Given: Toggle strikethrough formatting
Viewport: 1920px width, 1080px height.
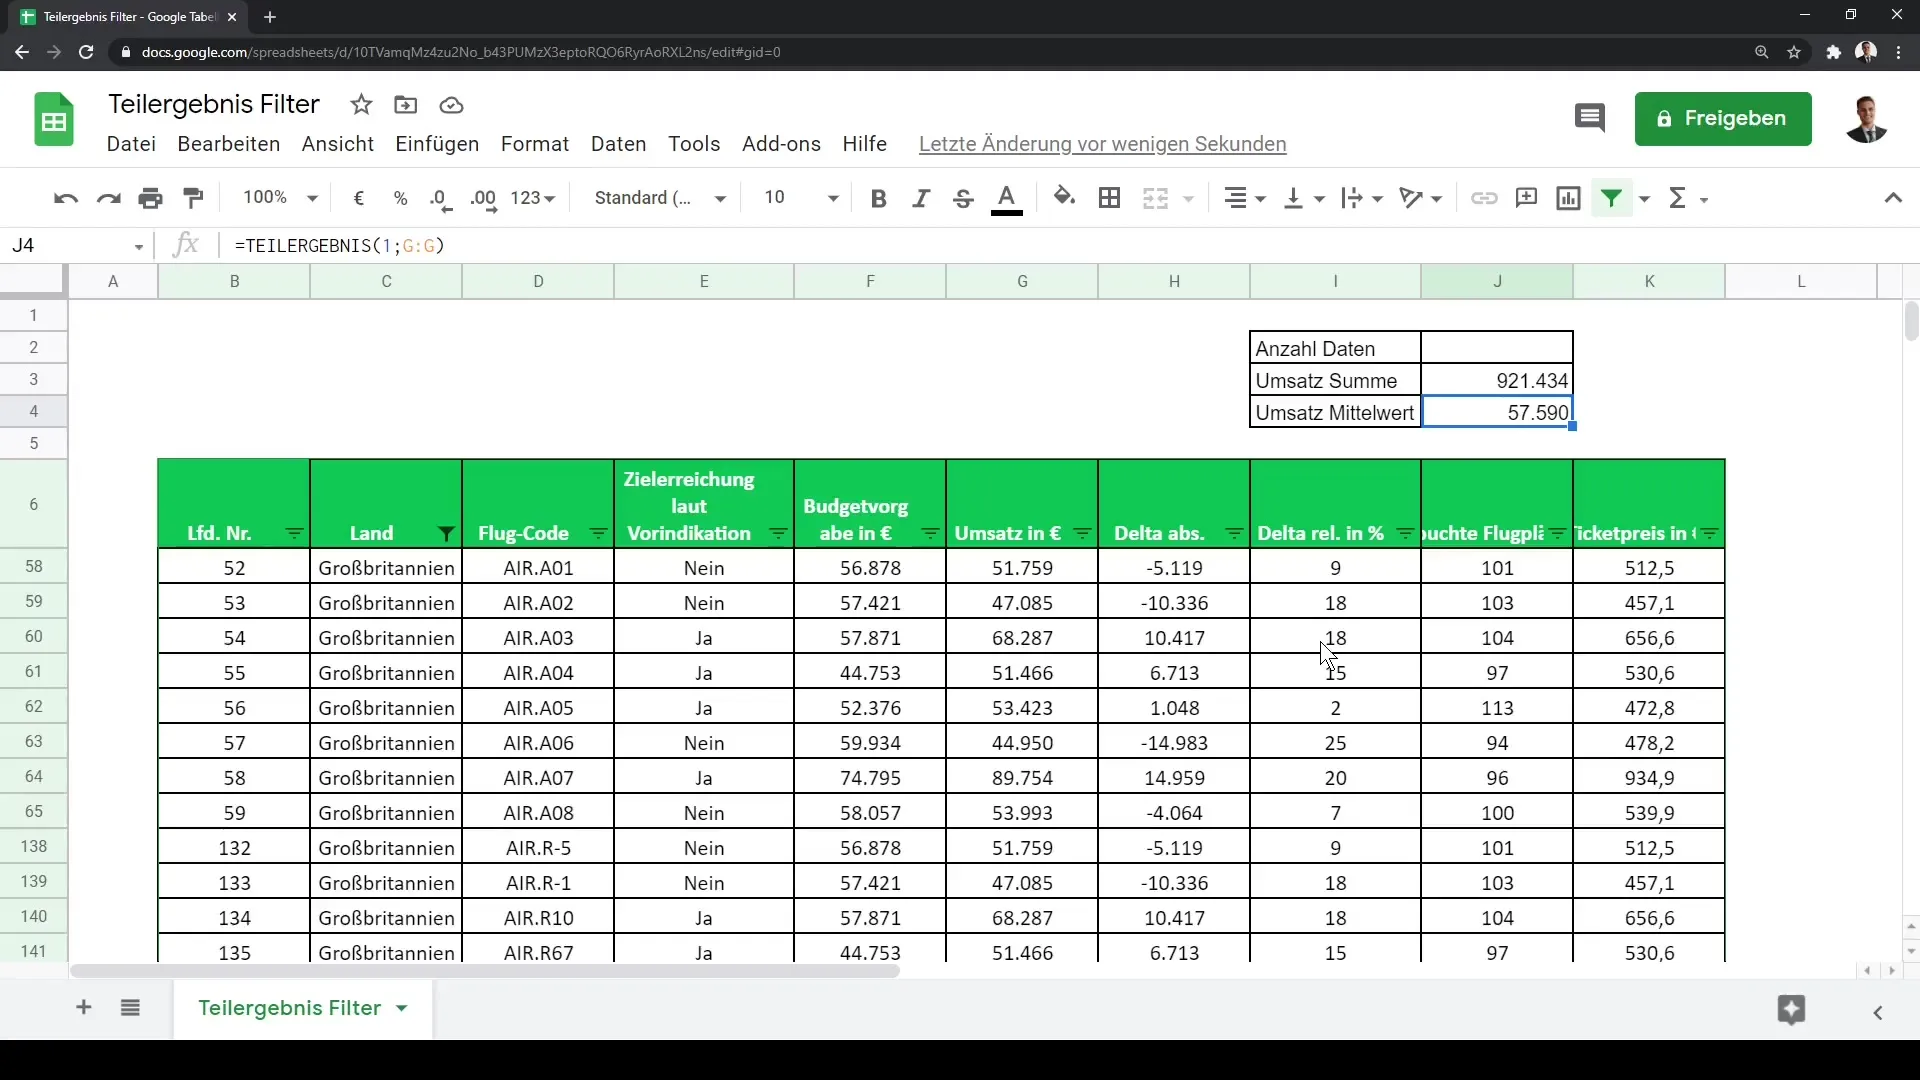Looking at the screenshot, I should [963, 198].
